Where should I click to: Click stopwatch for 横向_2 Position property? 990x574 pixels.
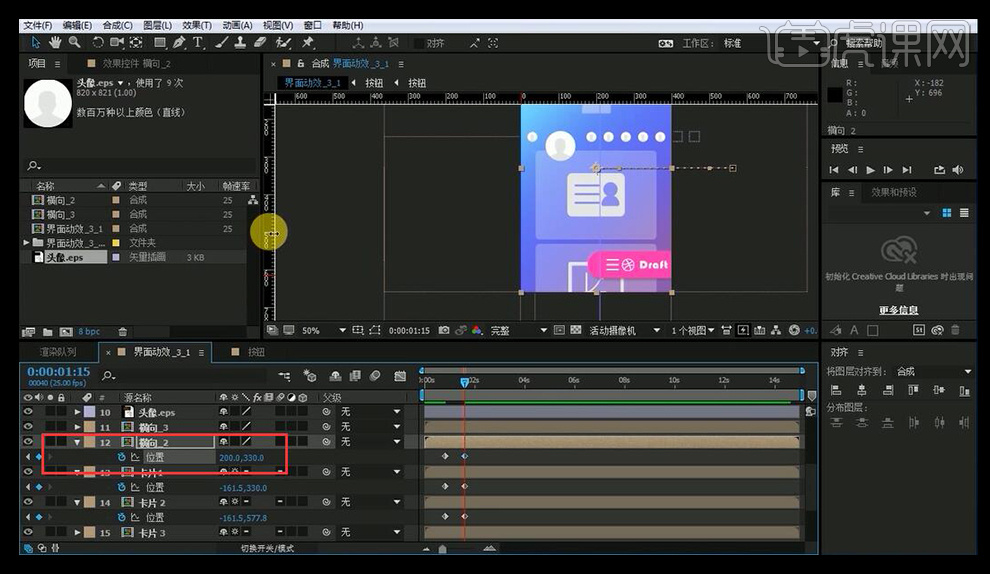(x=121, y=457)
